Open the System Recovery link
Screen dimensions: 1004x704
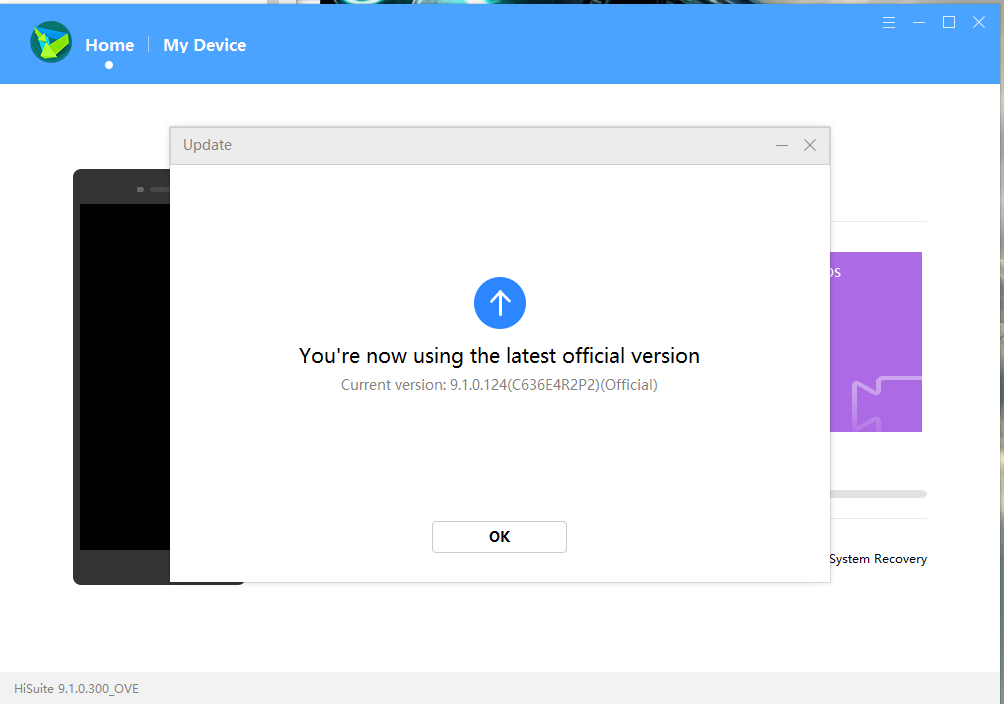[878, 559]
